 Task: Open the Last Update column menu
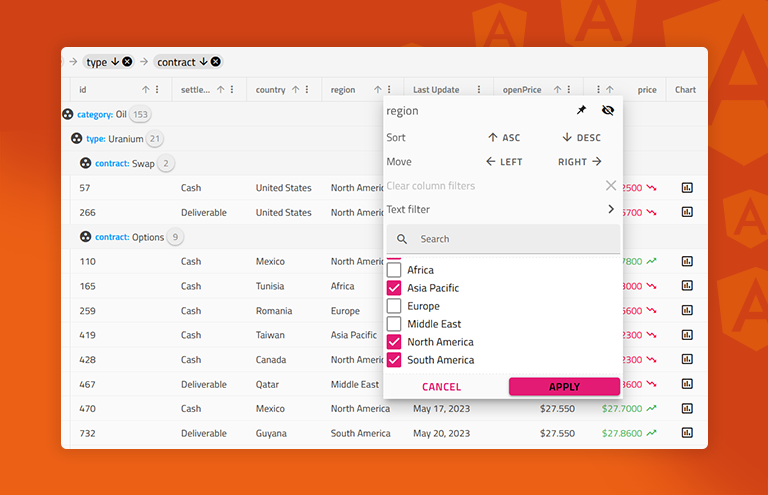(478, 90)
